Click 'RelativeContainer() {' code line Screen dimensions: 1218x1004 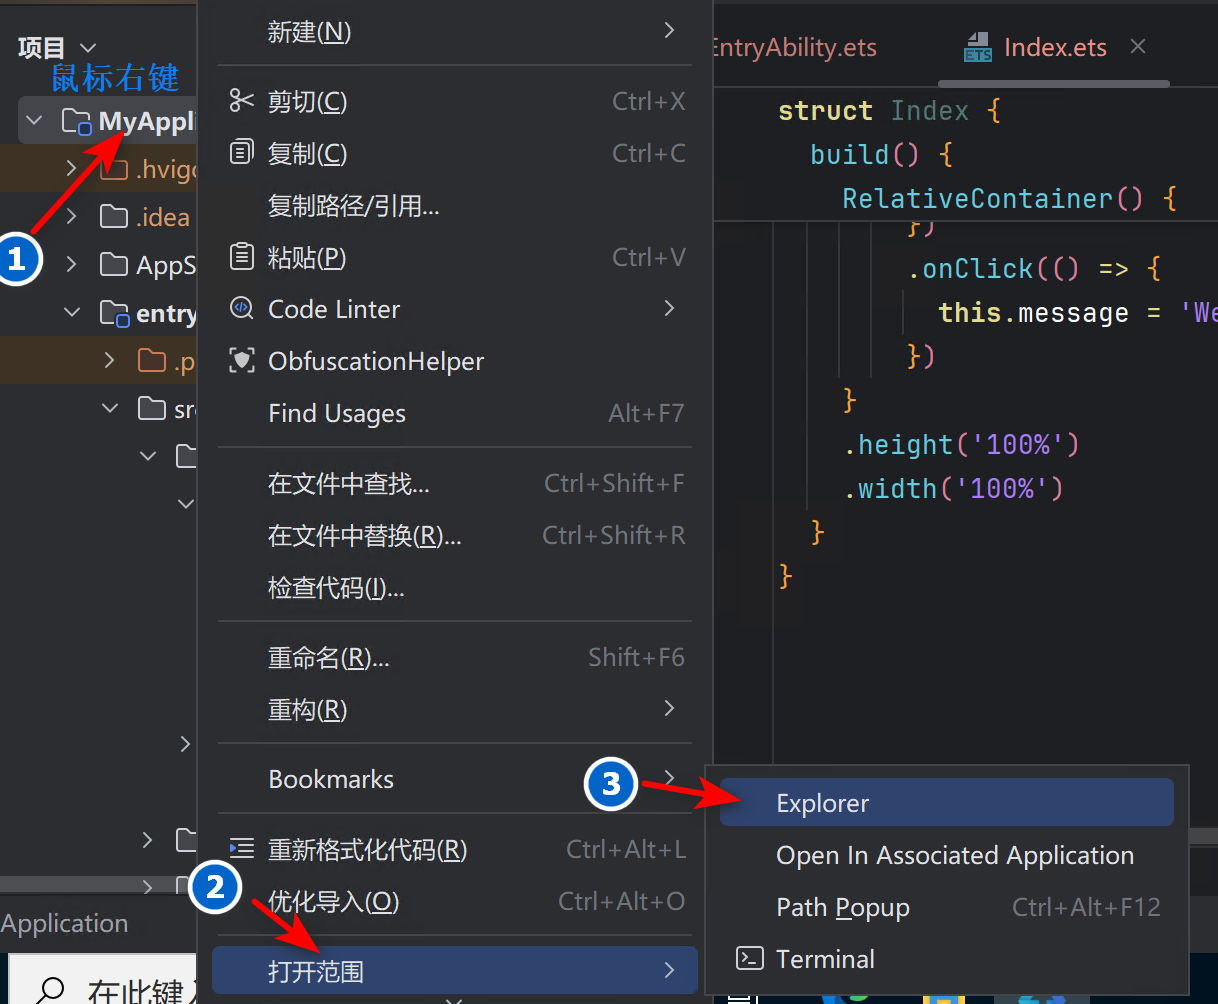coord(1009,198)
